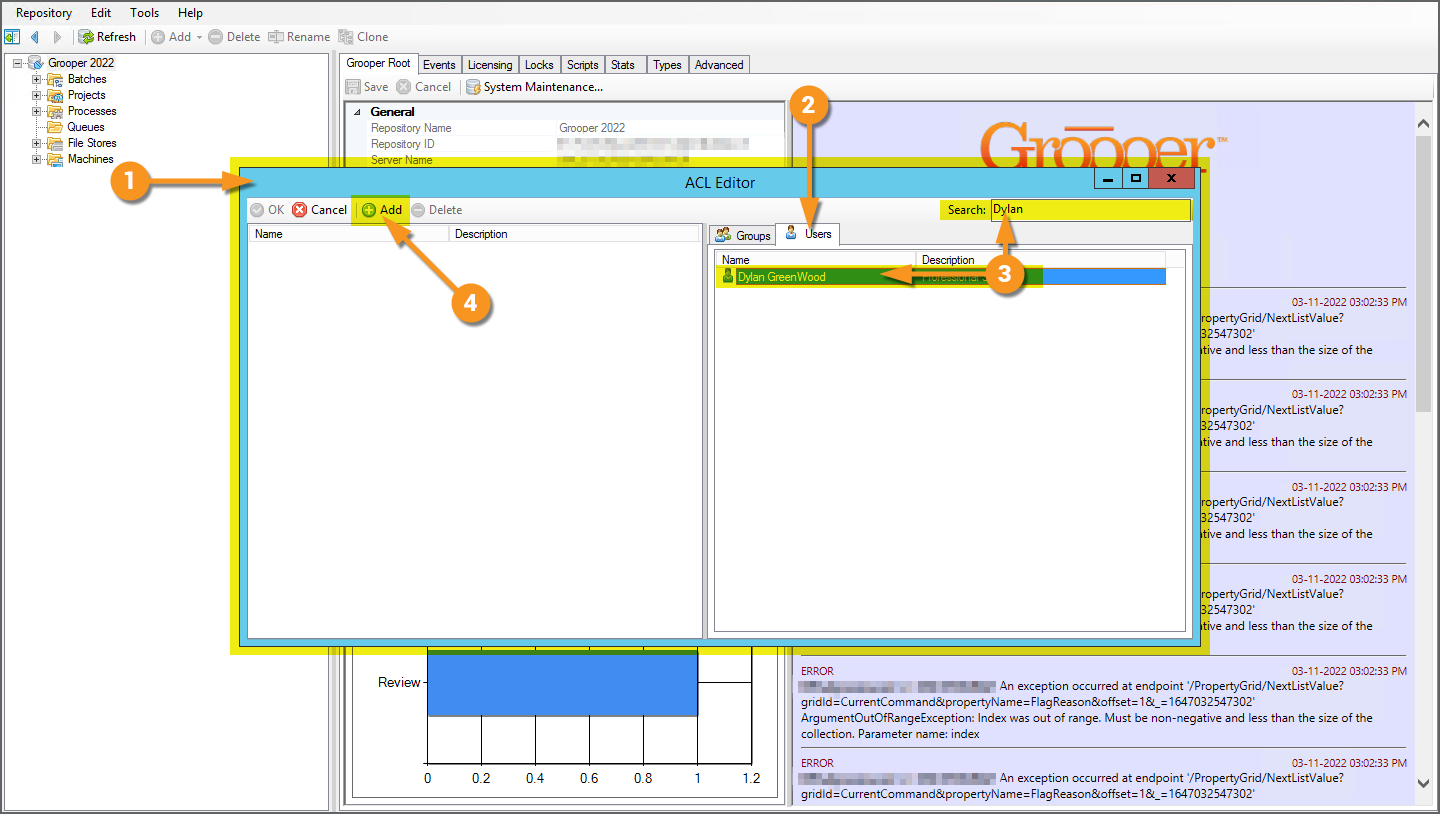Open the Licensing tab
This screenshot has height=814, width=1440.
pos(490,65)
